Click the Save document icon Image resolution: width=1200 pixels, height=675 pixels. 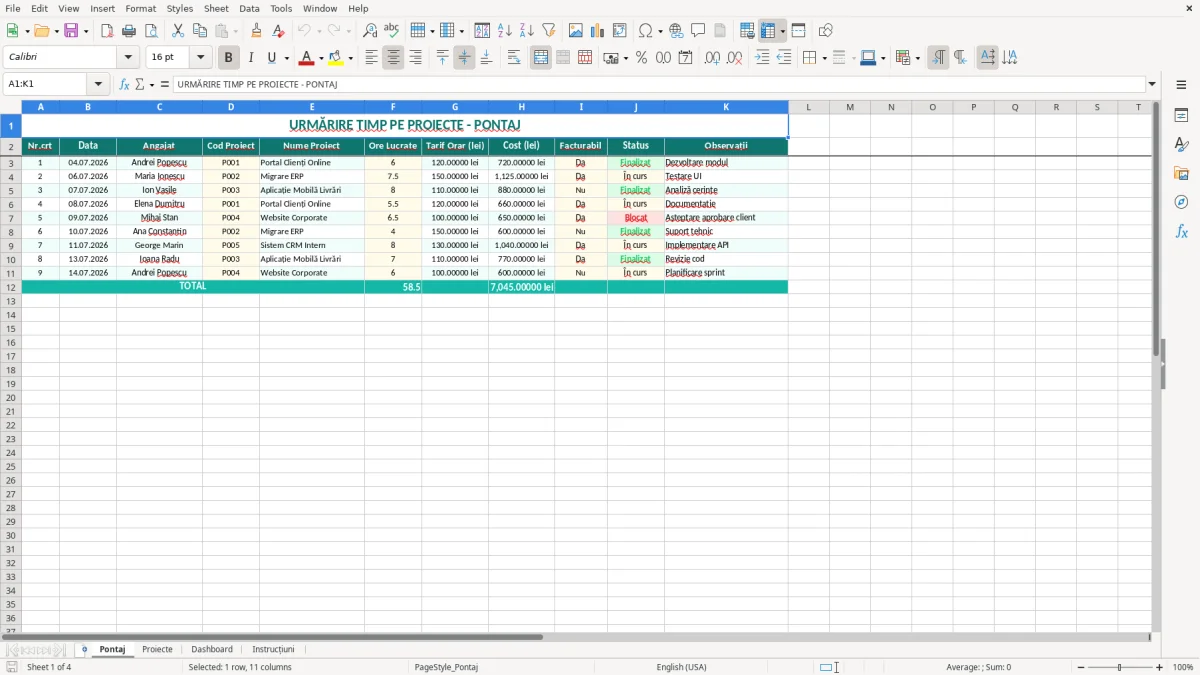tap(71, 31)
